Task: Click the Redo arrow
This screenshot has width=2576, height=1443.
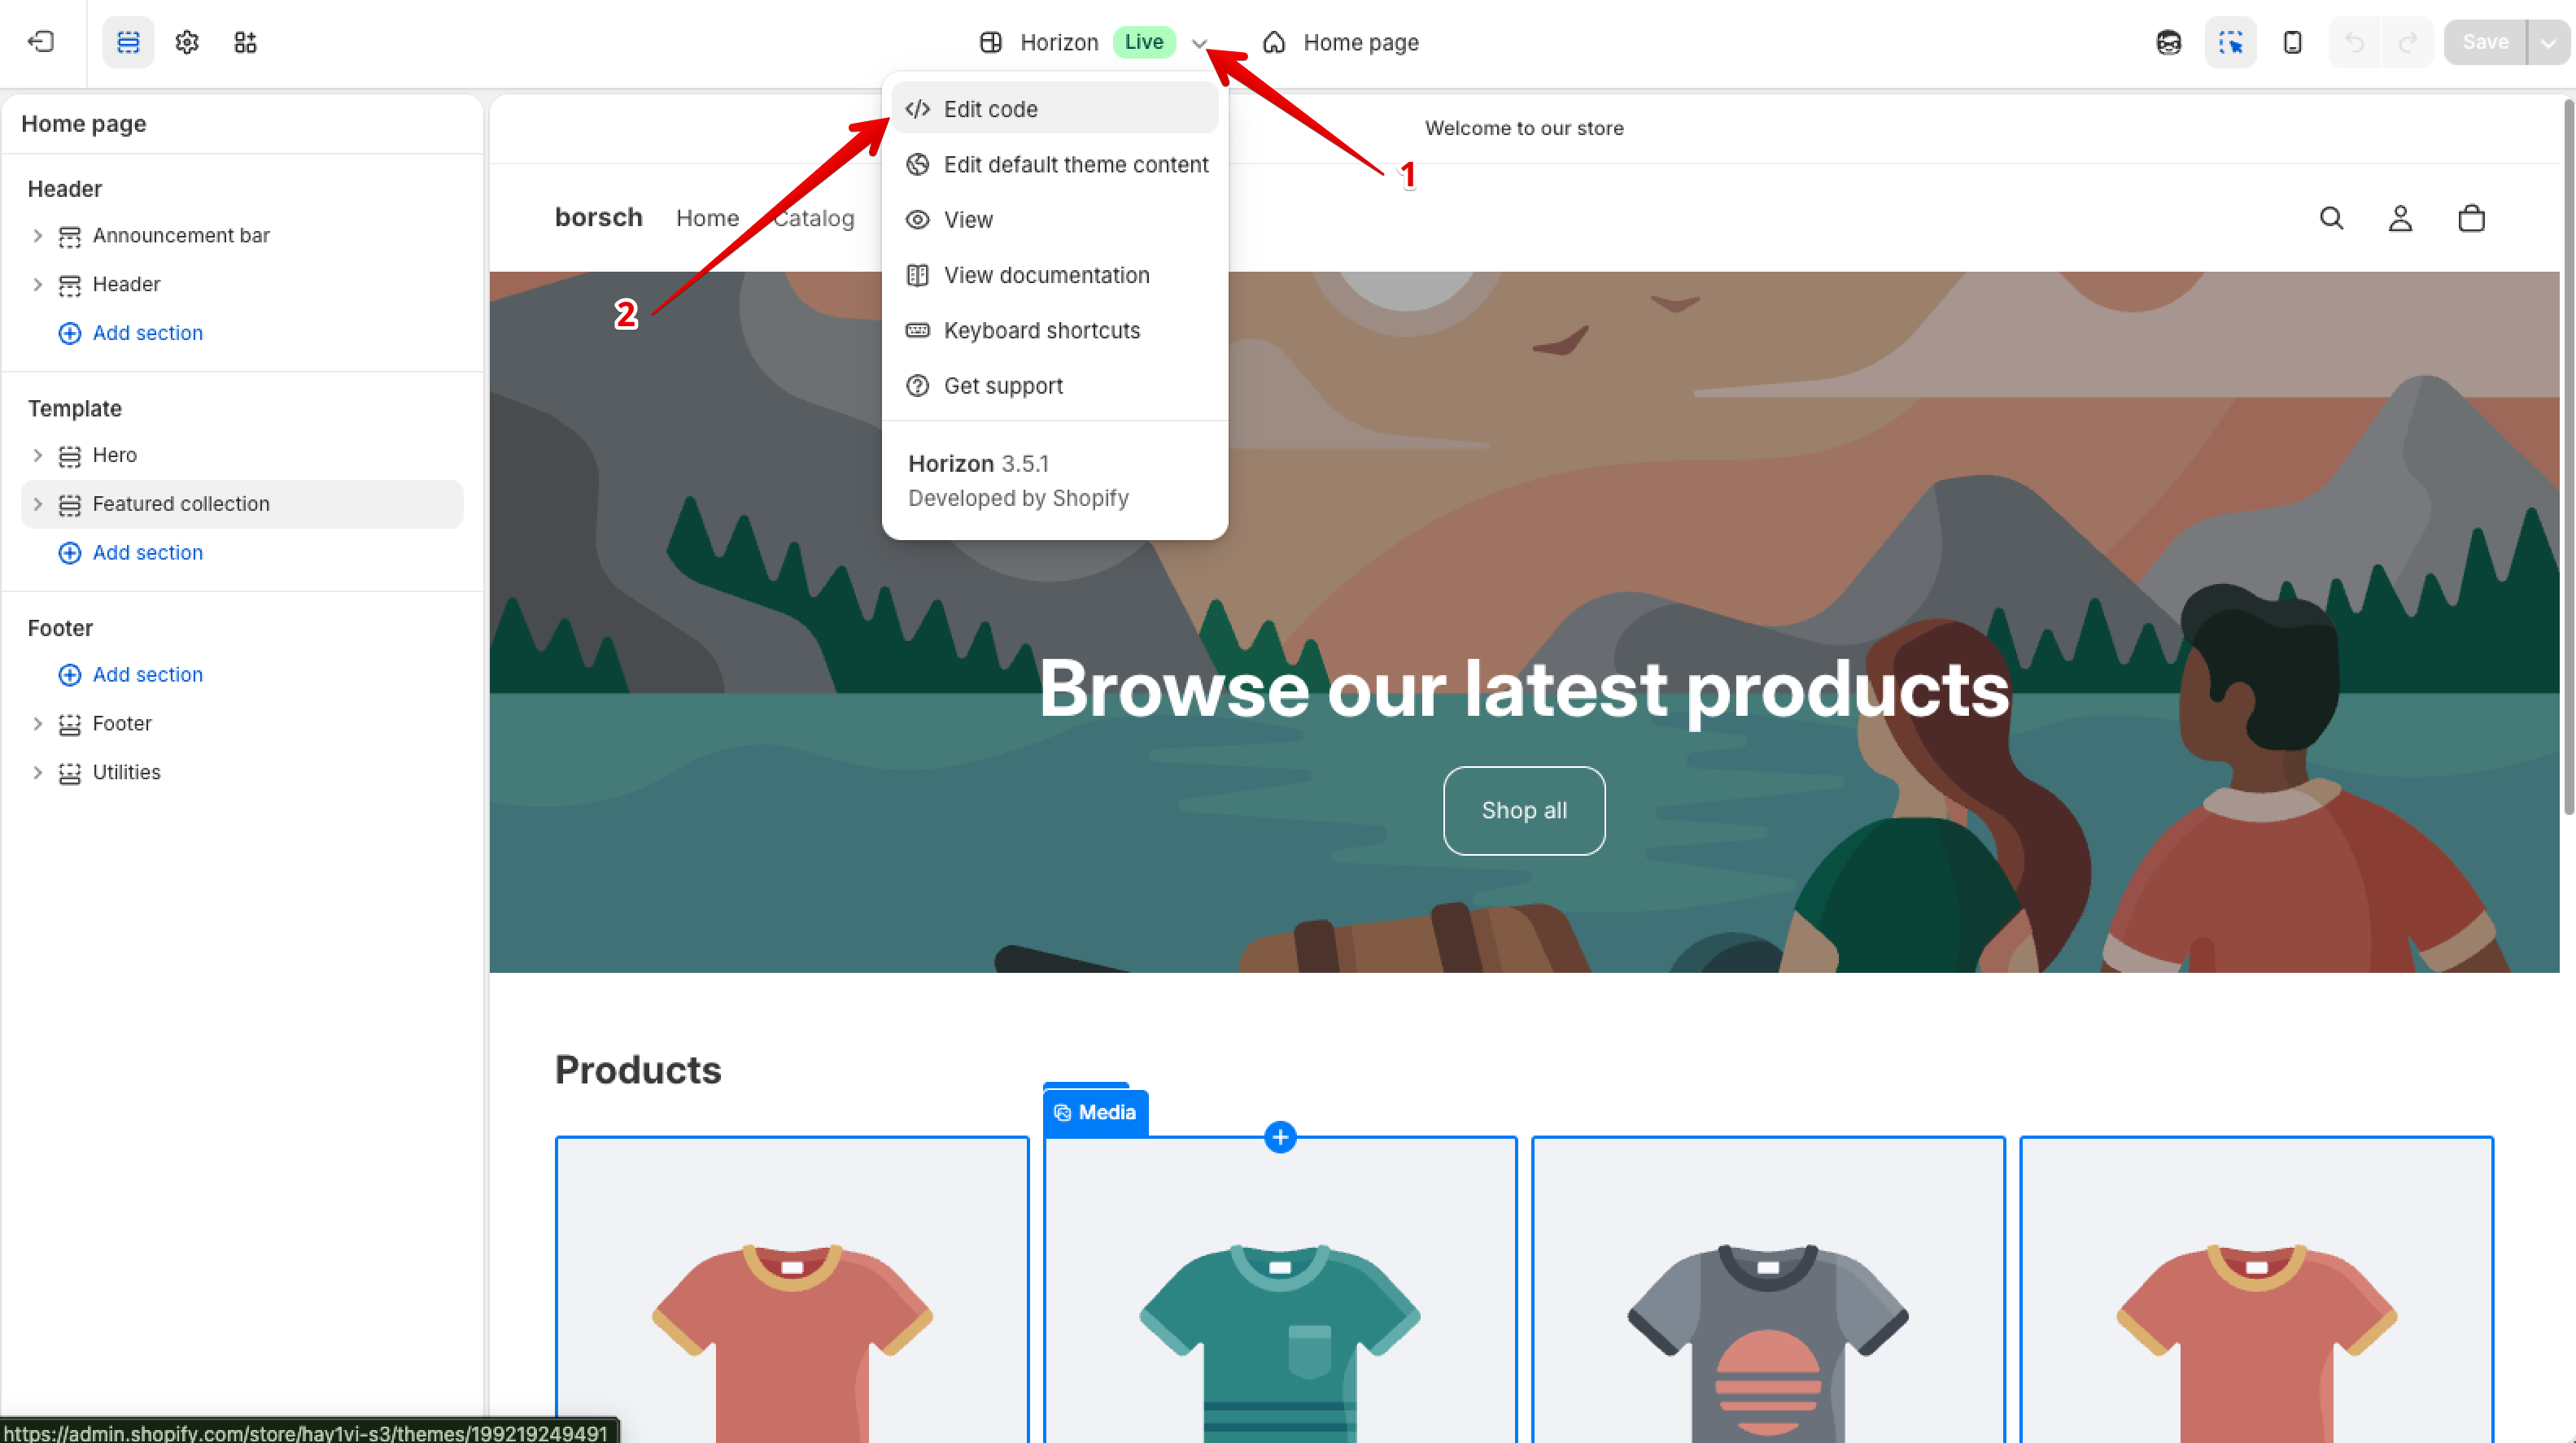Action: (2408, 42)
